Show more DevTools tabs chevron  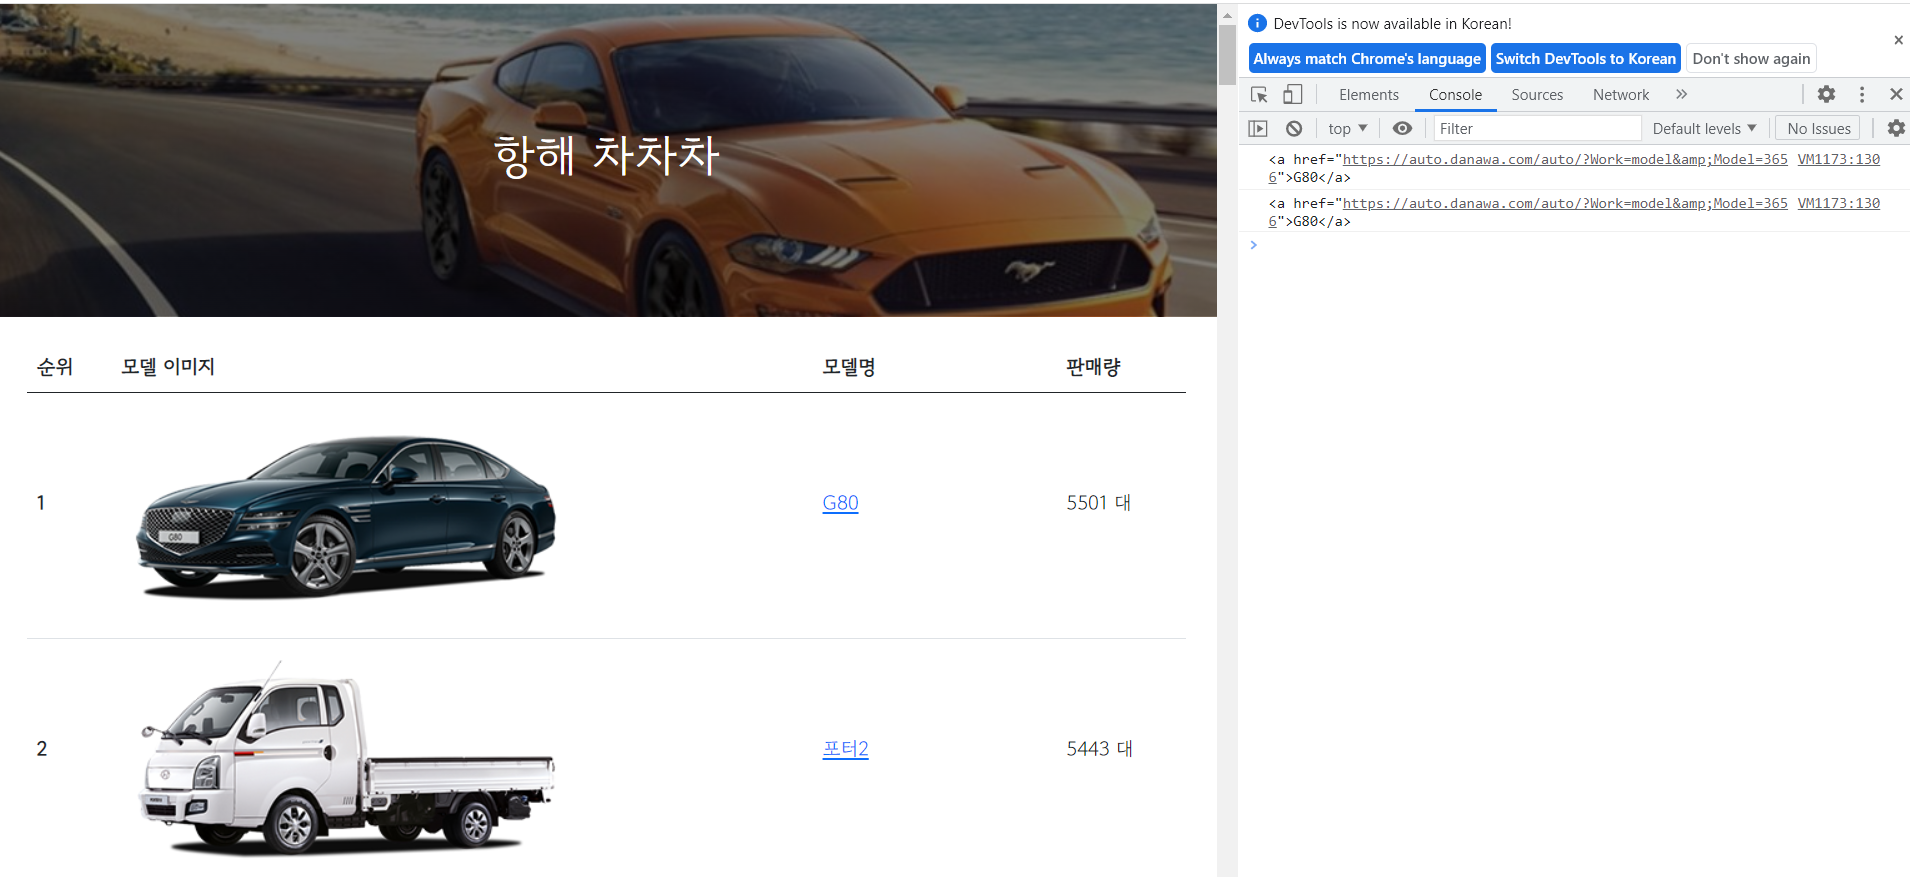(1681, 94)
